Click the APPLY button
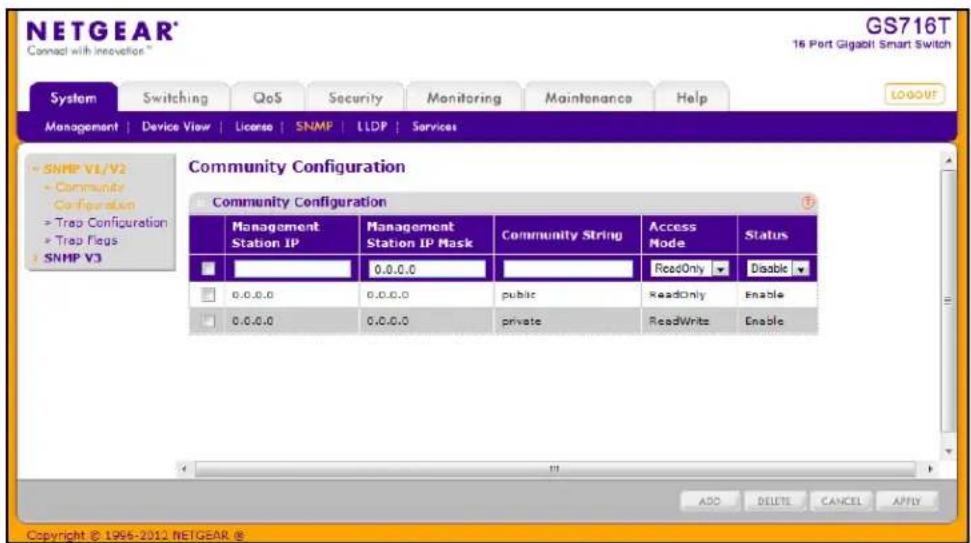 click(907, 502)
